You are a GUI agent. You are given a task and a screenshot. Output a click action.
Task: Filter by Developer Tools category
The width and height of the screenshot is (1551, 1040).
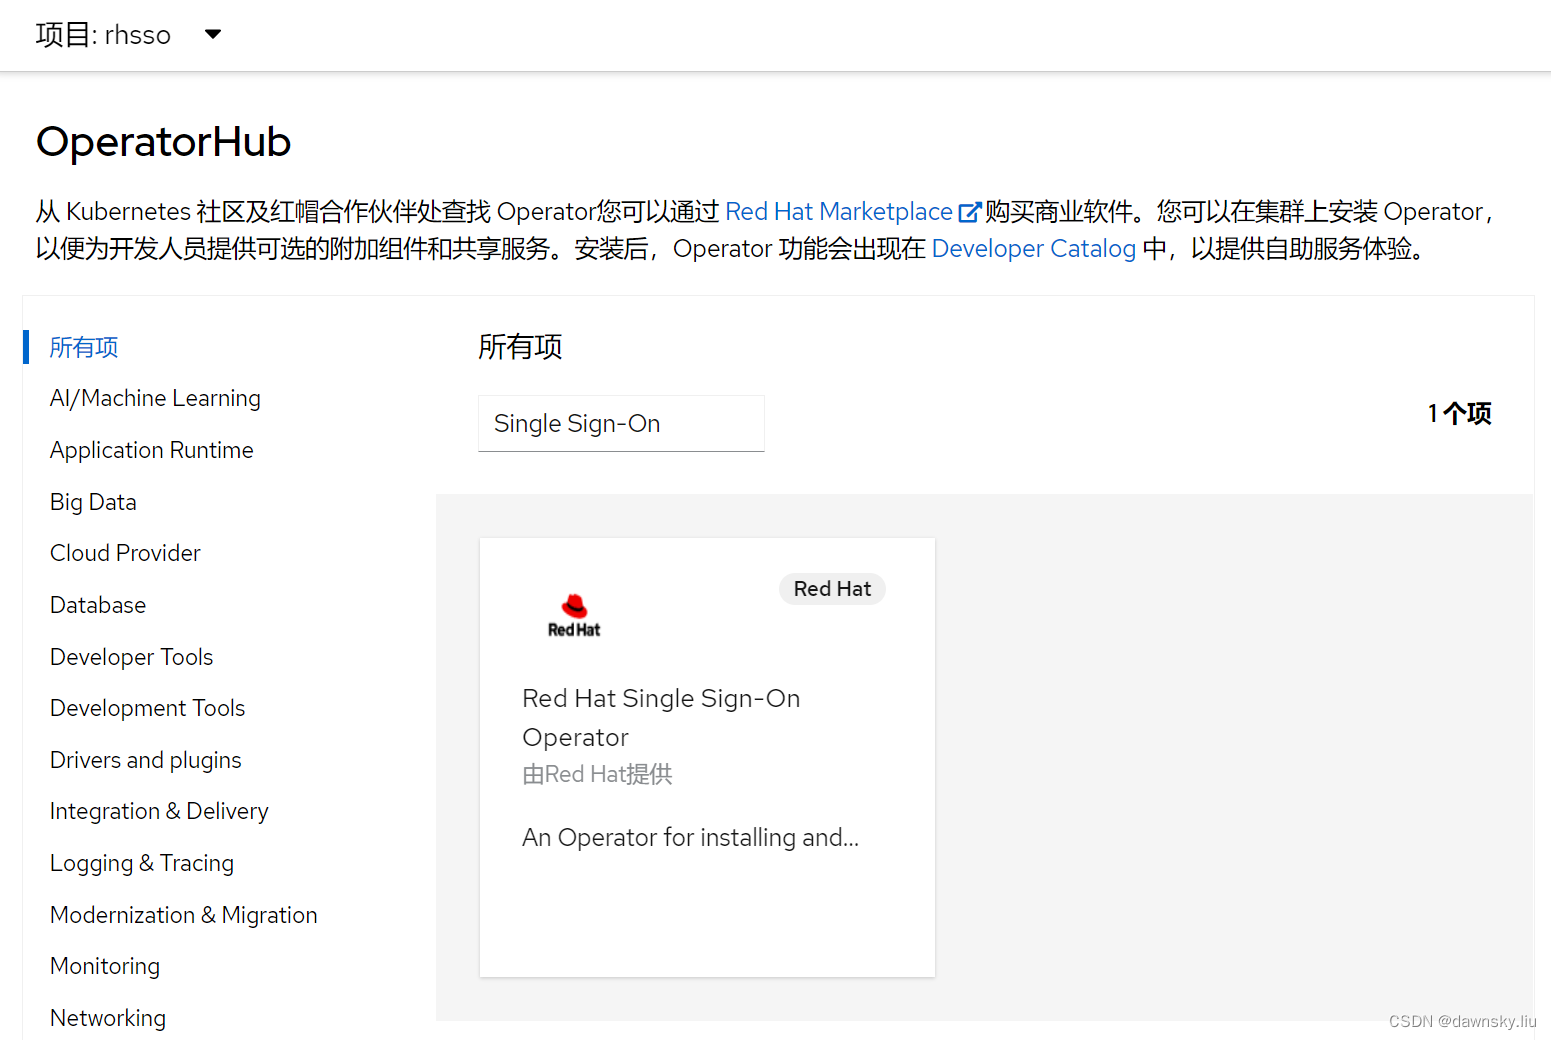tap(132, 657)
